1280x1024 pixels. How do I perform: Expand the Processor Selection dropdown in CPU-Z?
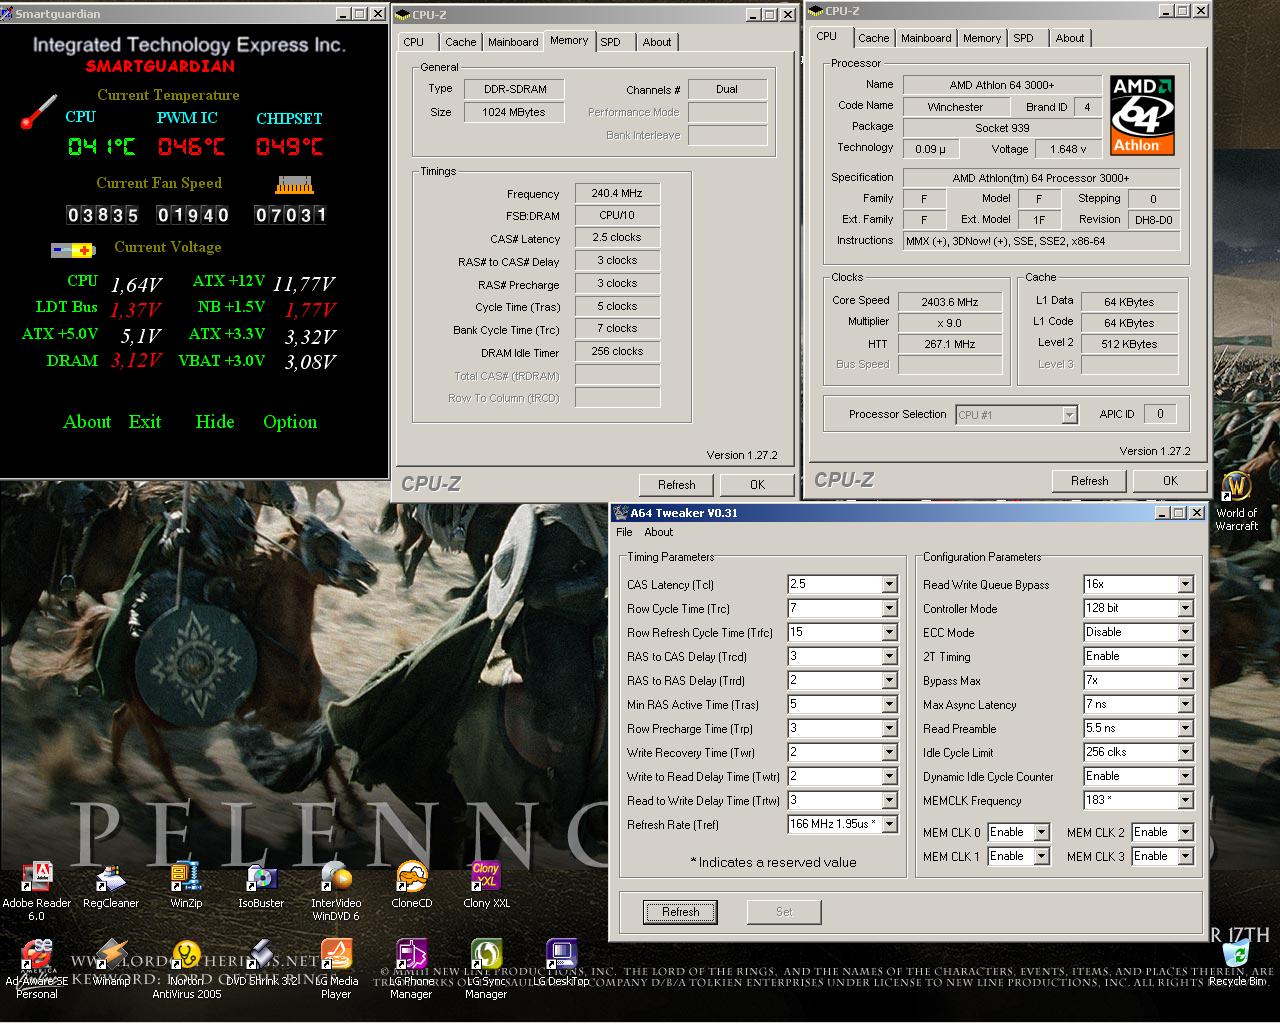[x=1069, y=414]
